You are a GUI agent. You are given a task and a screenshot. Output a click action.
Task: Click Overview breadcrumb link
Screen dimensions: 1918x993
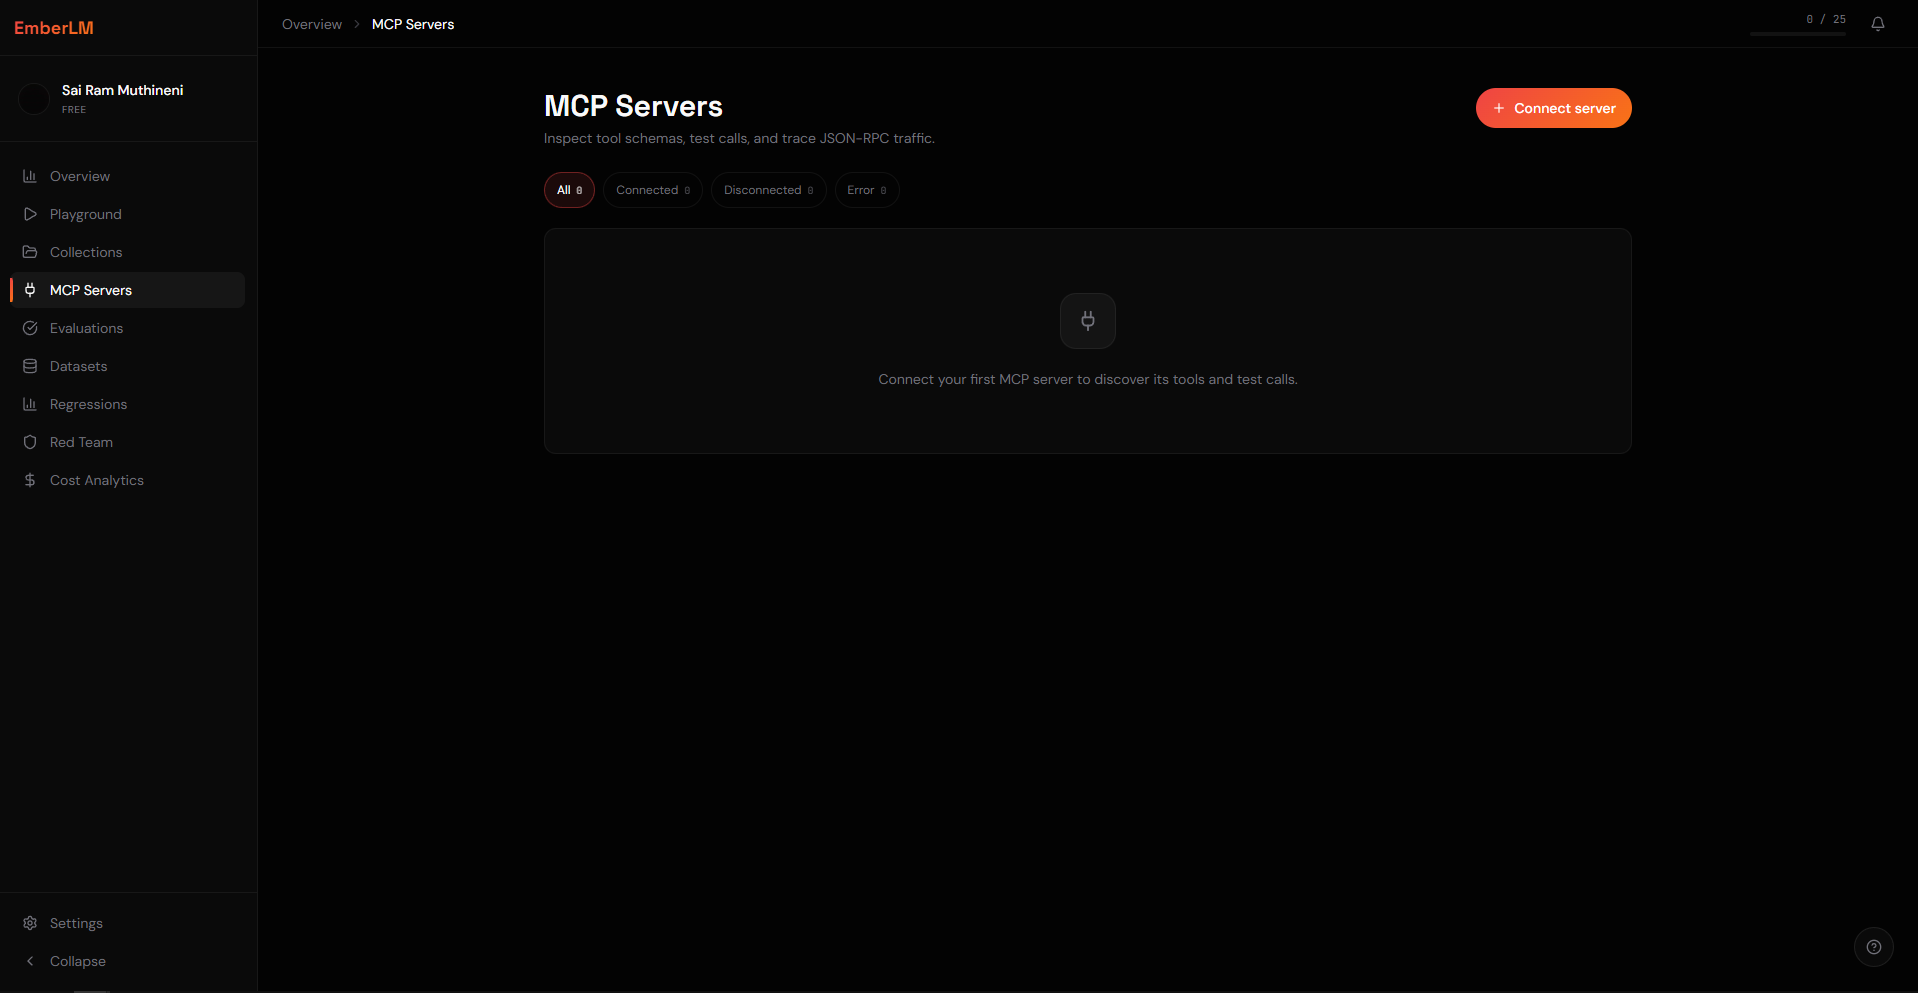pos(312,24)
